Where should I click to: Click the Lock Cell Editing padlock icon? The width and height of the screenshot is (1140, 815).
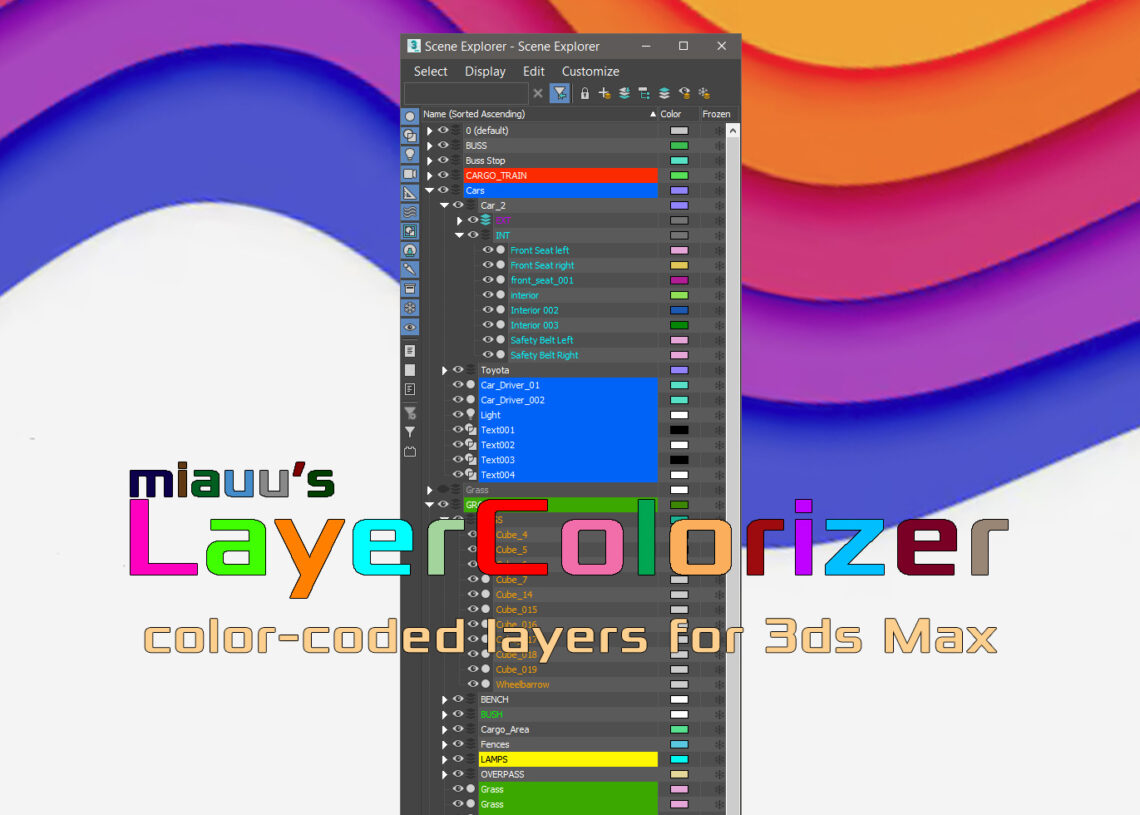coord(585,93)
